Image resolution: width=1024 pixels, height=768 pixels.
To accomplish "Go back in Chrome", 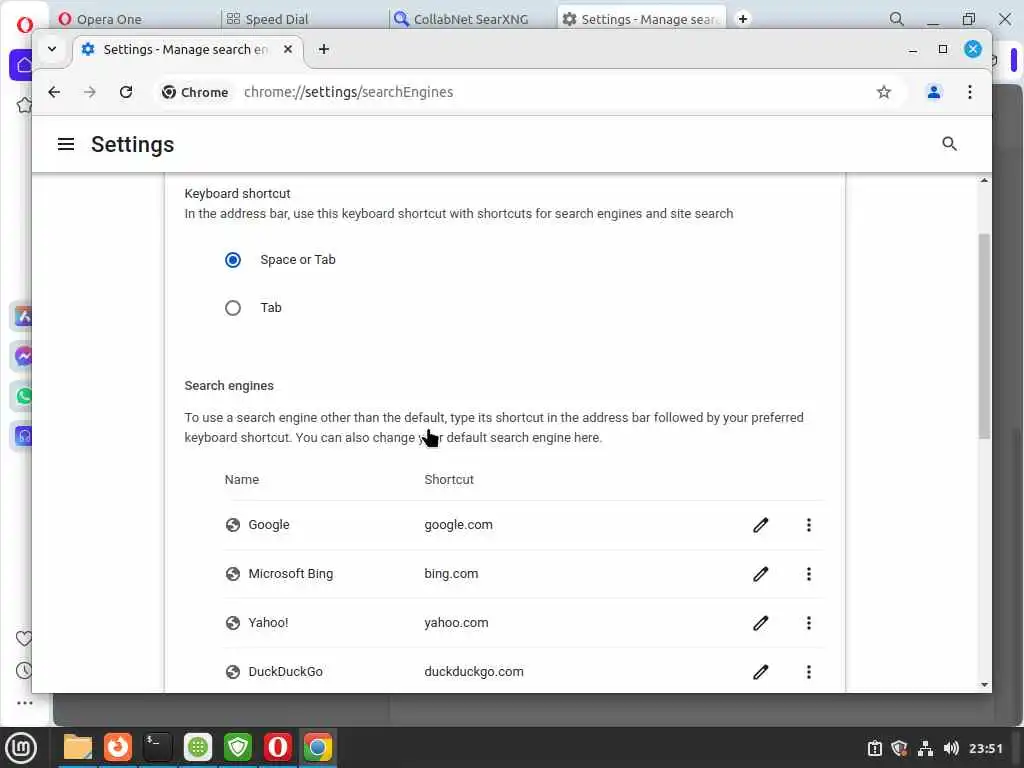I will 54,92.
